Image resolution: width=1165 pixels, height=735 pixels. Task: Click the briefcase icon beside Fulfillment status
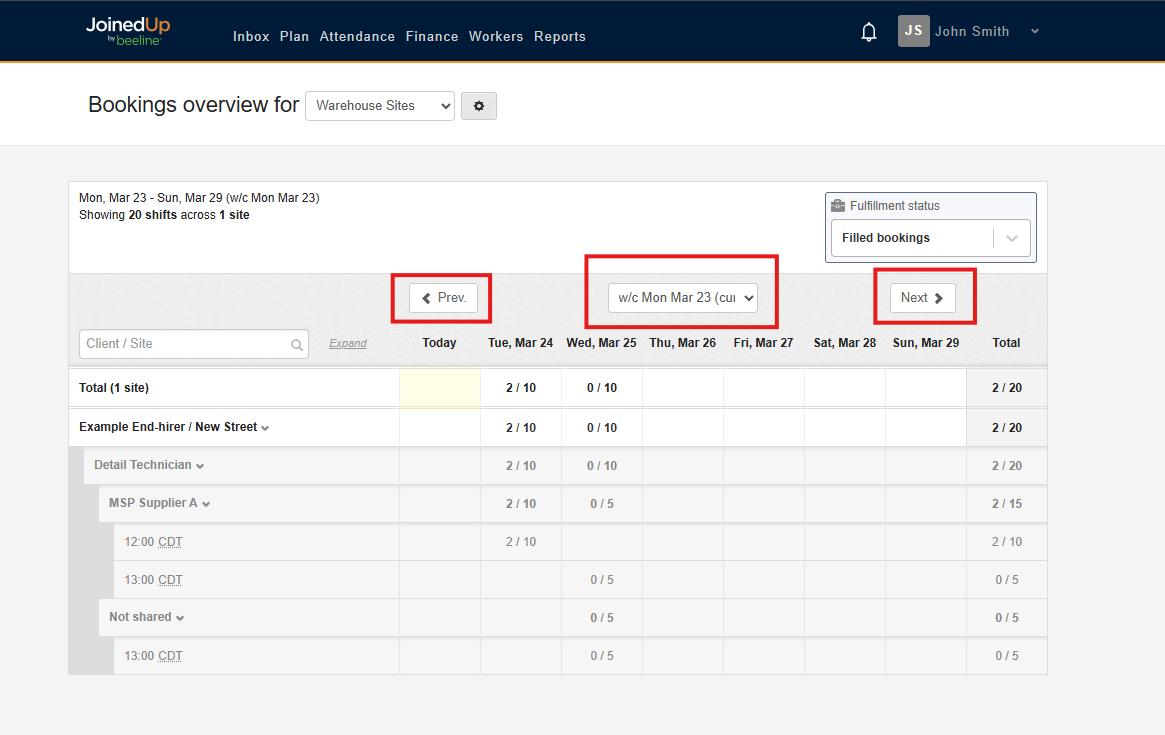pos(838,206)
